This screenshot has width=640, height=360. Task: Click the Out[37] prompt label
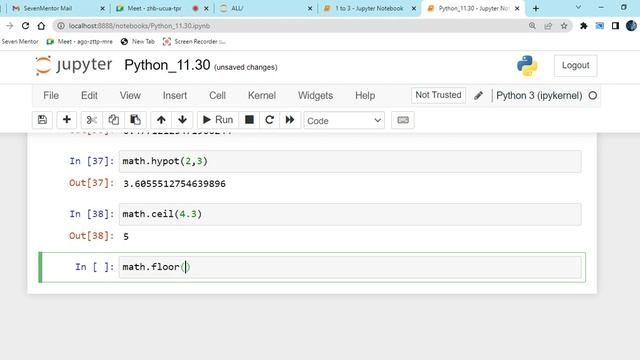click(91, 183)
